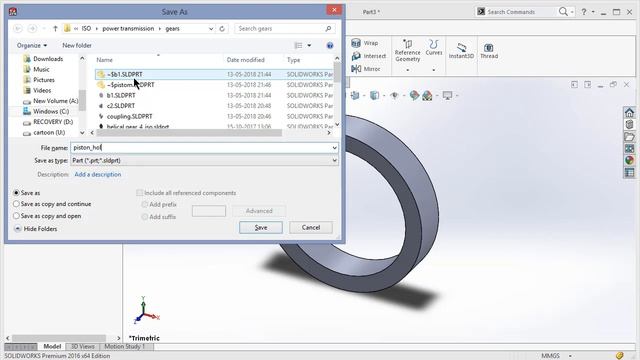Image resolution: width=640 pixels, height=360 pixels.
Task: Open the Save as type dropdown
Action: (334, 160)
